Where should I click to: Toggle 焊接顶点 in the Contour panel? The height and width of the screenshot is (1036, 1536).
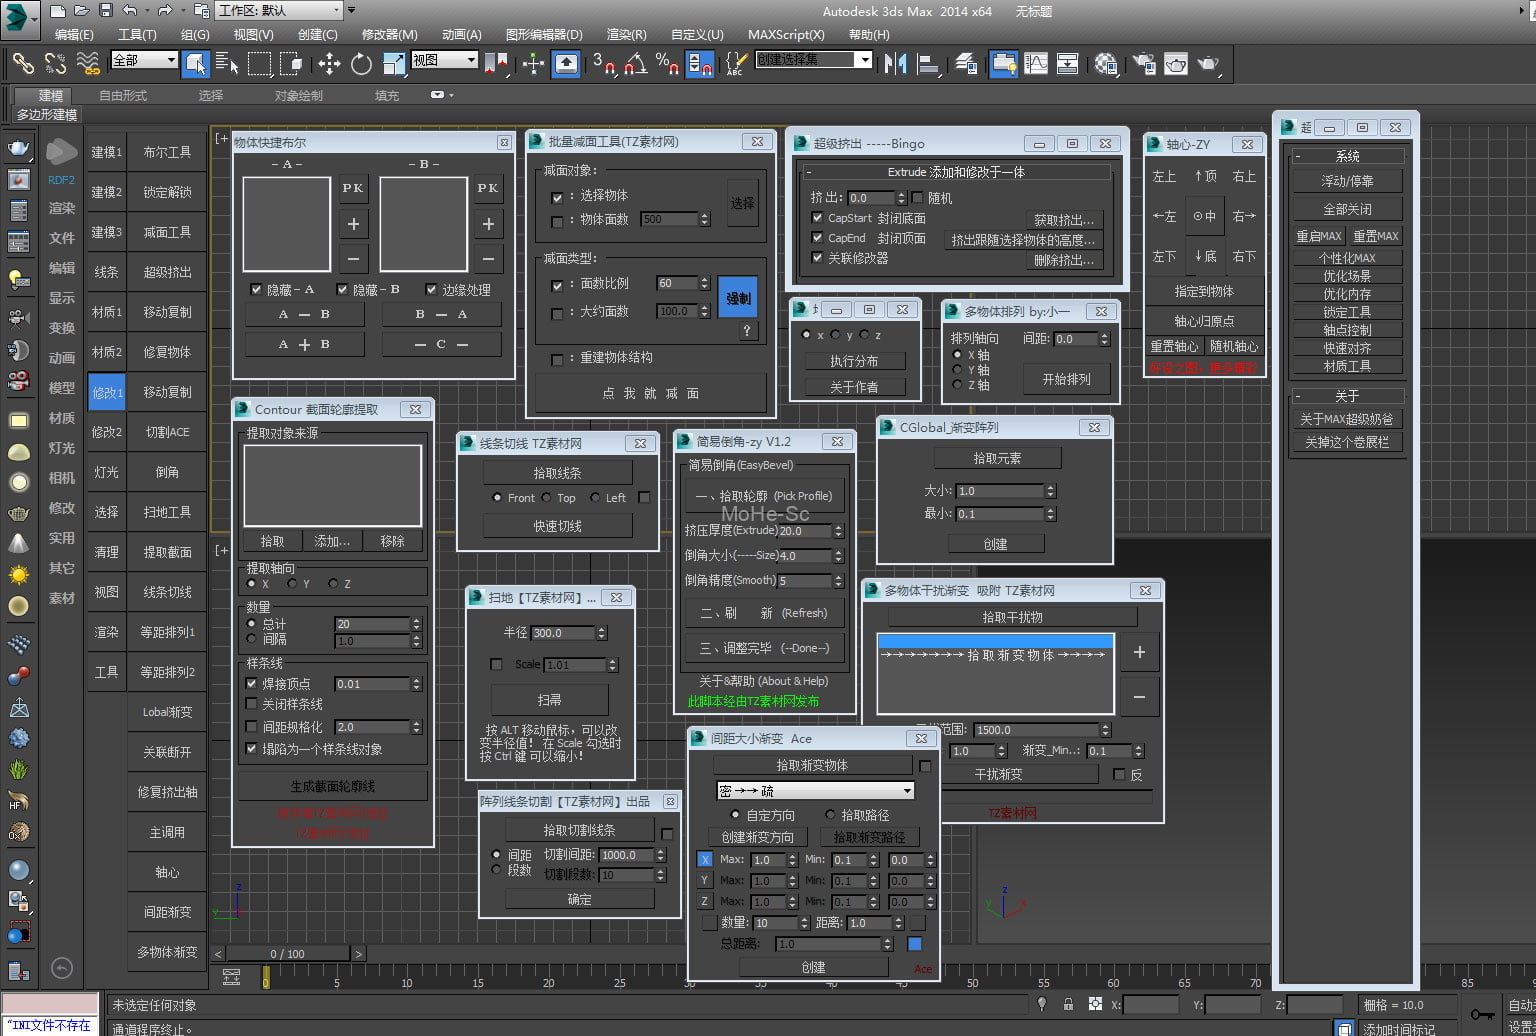tap(252, 683)
